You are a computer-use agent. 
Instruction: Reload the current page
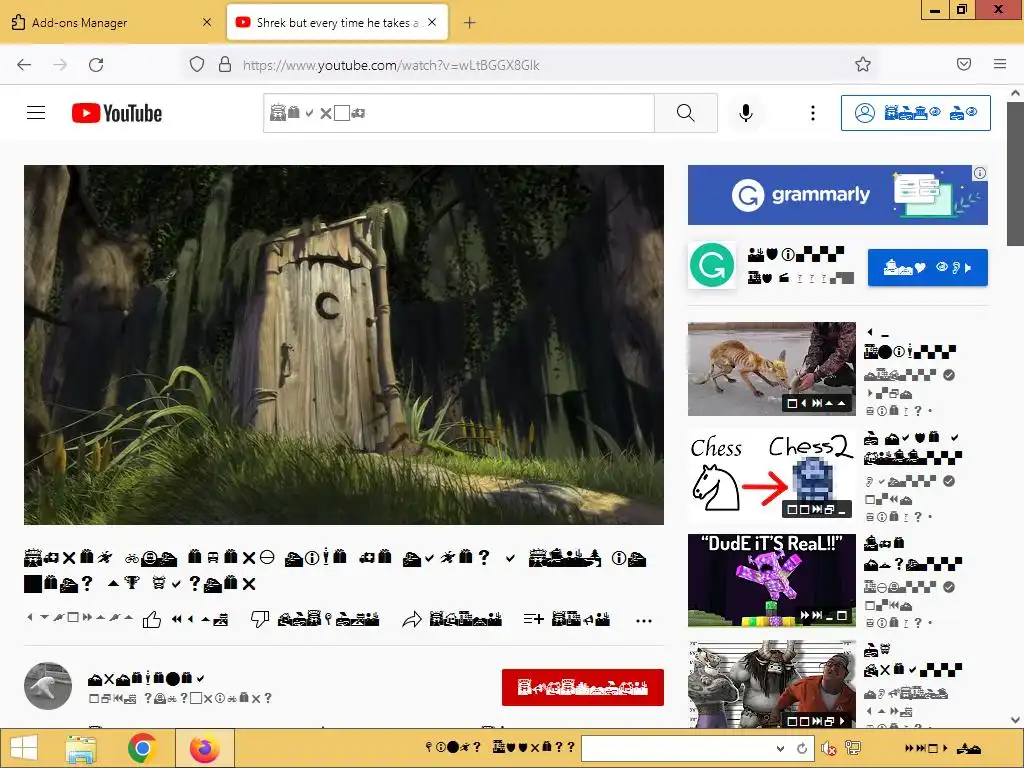pos(96,65)
